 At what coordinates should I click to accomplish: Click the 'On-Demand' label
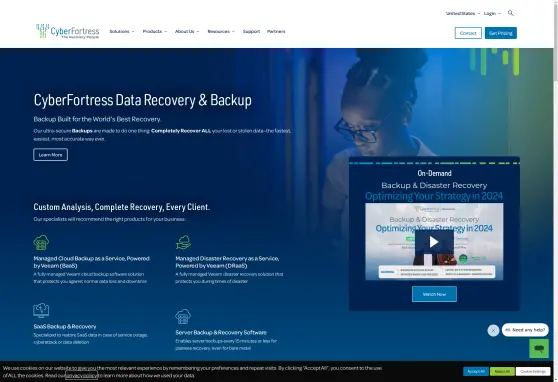click(434, 173)
